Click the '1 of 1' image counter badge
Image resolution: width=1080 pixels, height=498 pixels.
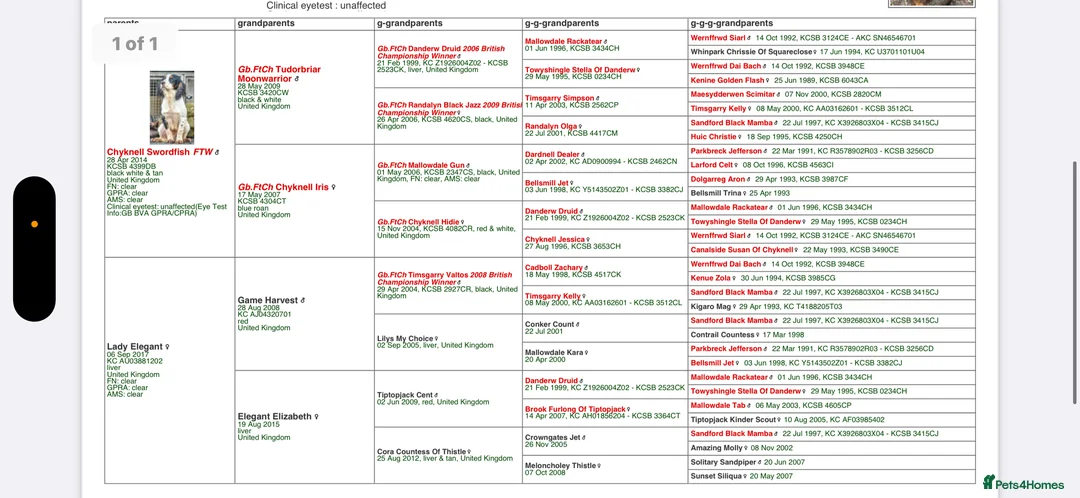[x=135, y=43]
